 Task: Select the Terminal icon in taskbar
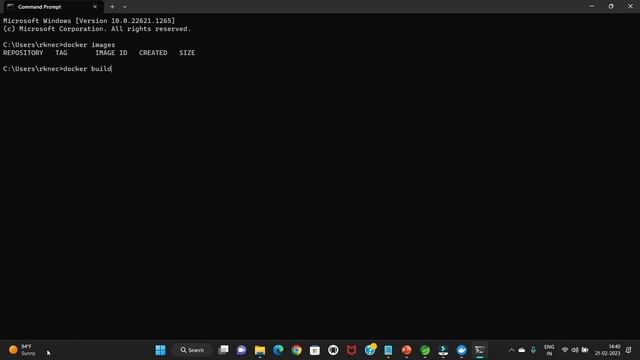(x=480, y=350)
